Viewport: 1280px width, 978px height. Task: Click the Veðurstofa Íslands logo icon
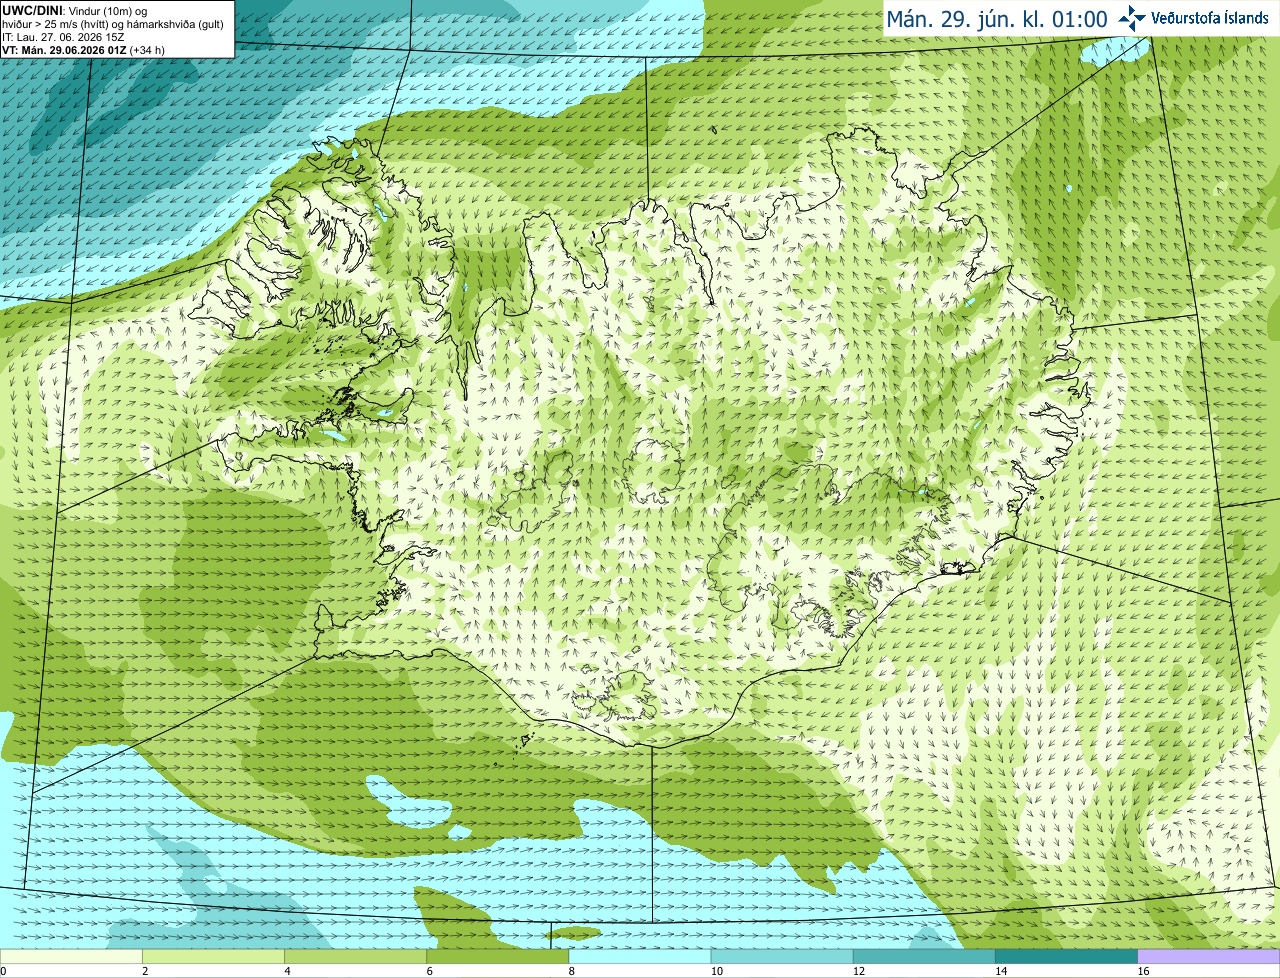pos(1132,18)
